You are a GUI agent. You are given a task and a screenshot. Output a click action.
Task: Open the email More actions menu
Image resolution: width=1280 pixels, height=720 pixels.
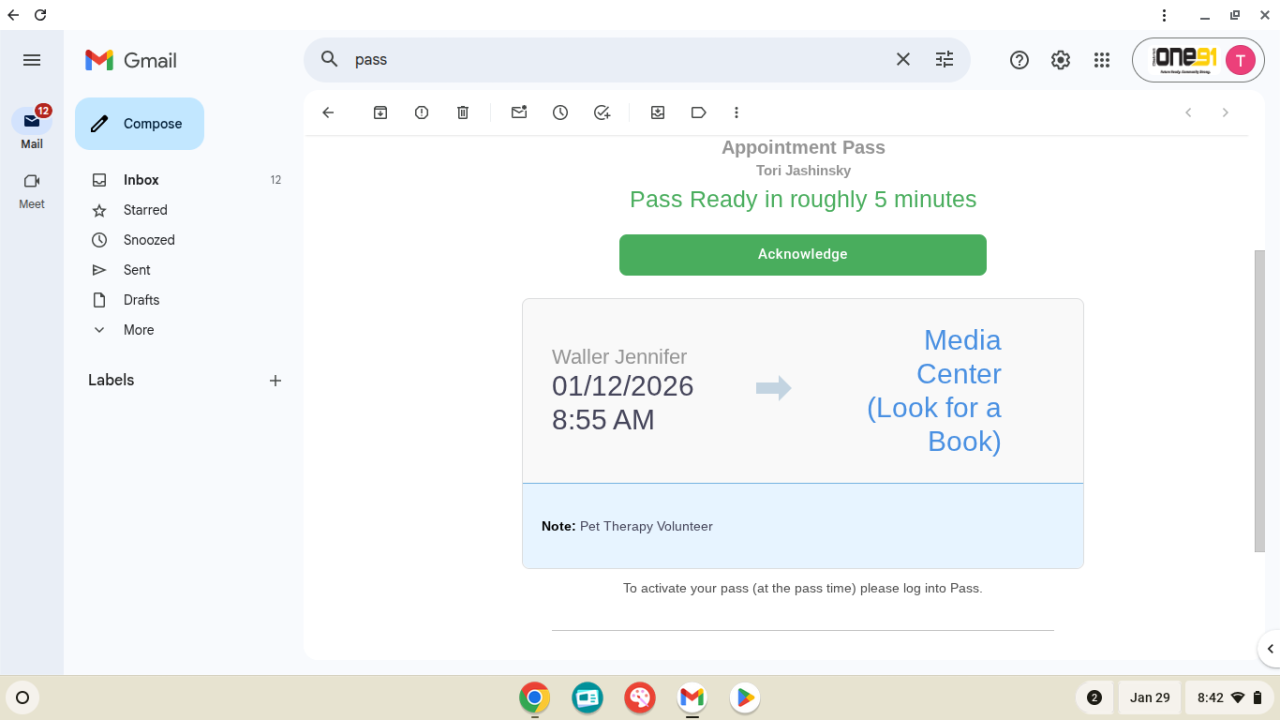[x=736, y=113]
